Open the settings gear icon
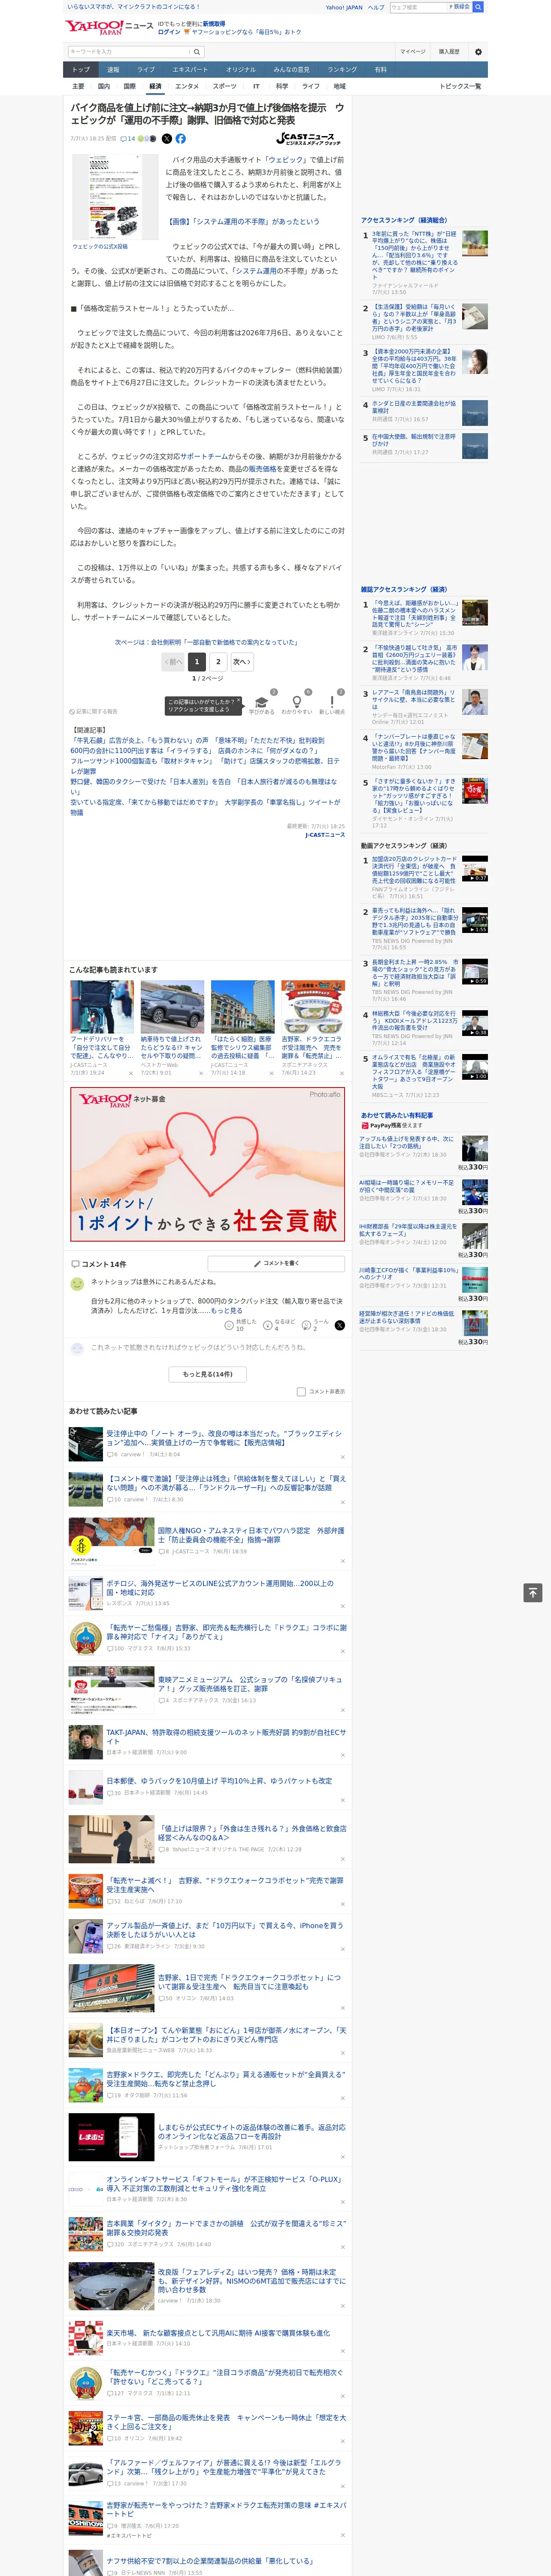551x2576 pixels. coord(478,52)
